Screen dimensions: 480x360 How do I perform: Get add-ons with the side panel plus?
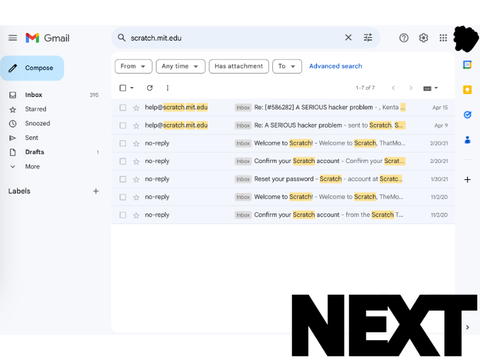point(467,180)
